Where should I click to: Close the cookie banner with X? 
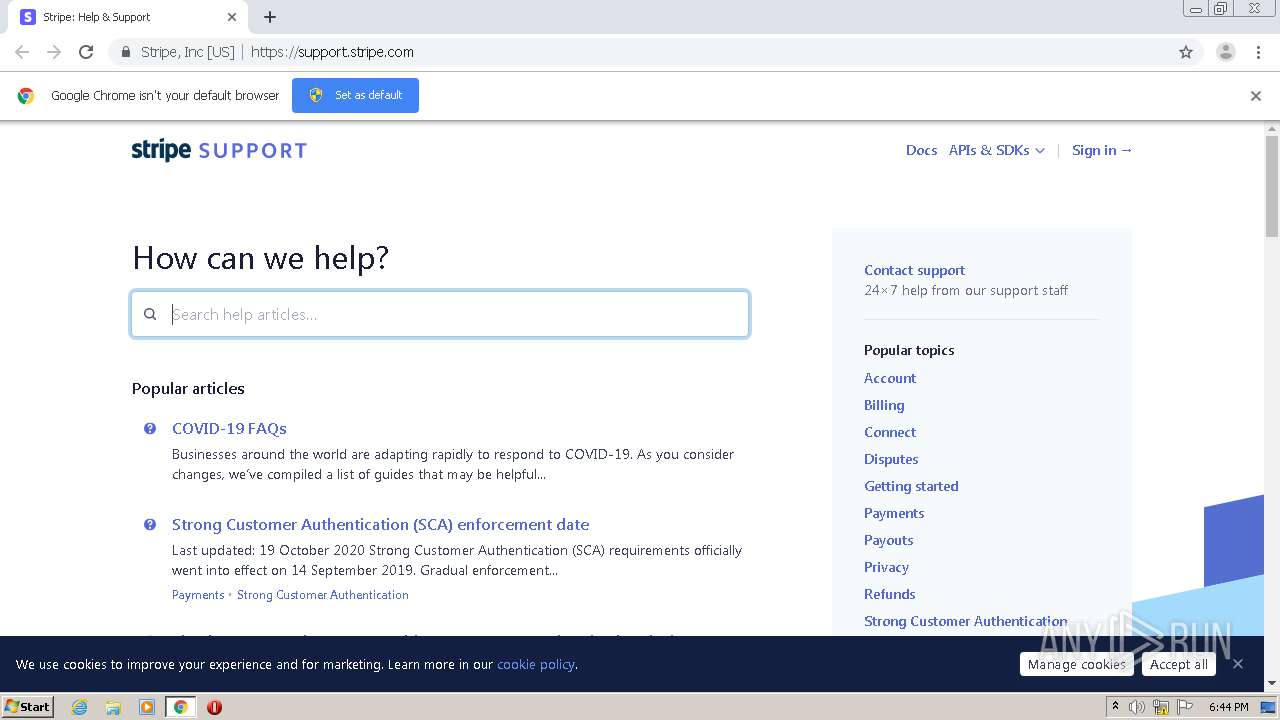1238,664
